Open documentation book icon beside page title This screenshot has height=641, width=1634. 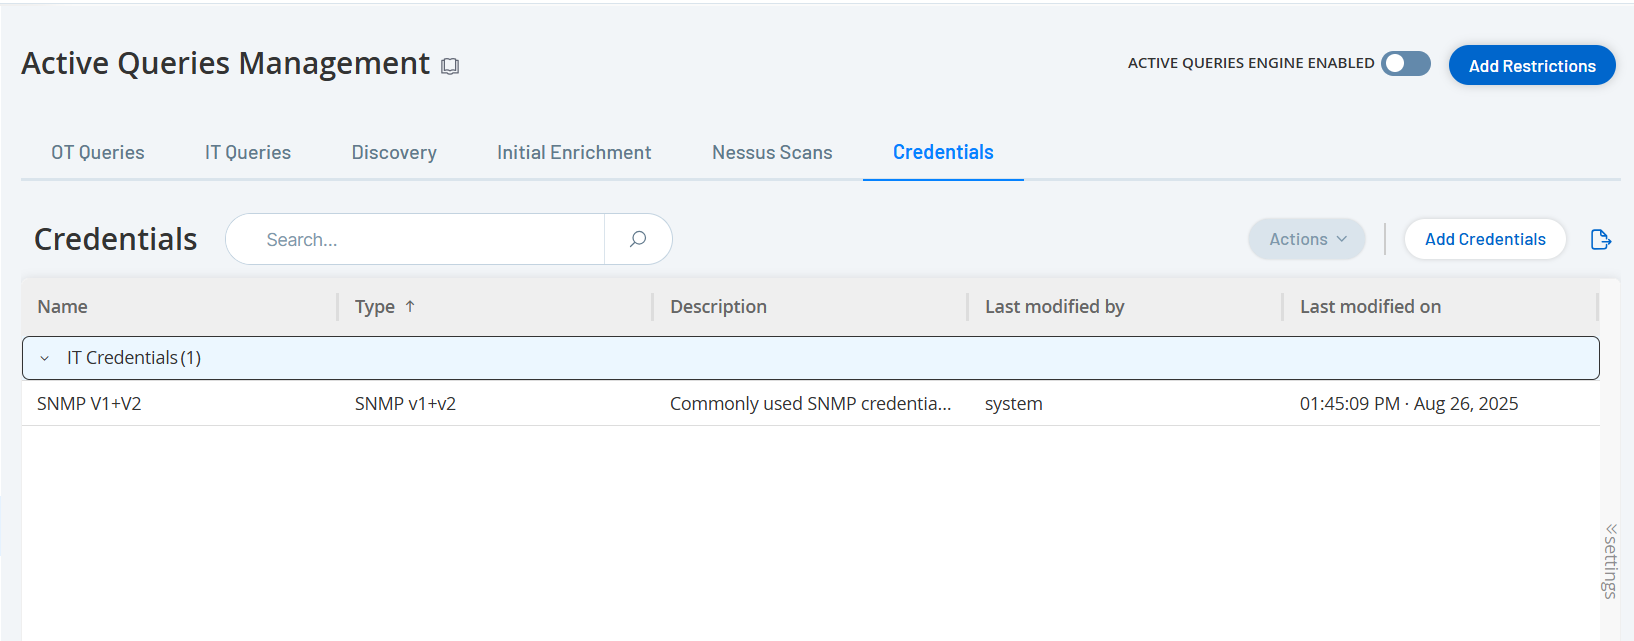pyautogui.click(x=450, y=66)
